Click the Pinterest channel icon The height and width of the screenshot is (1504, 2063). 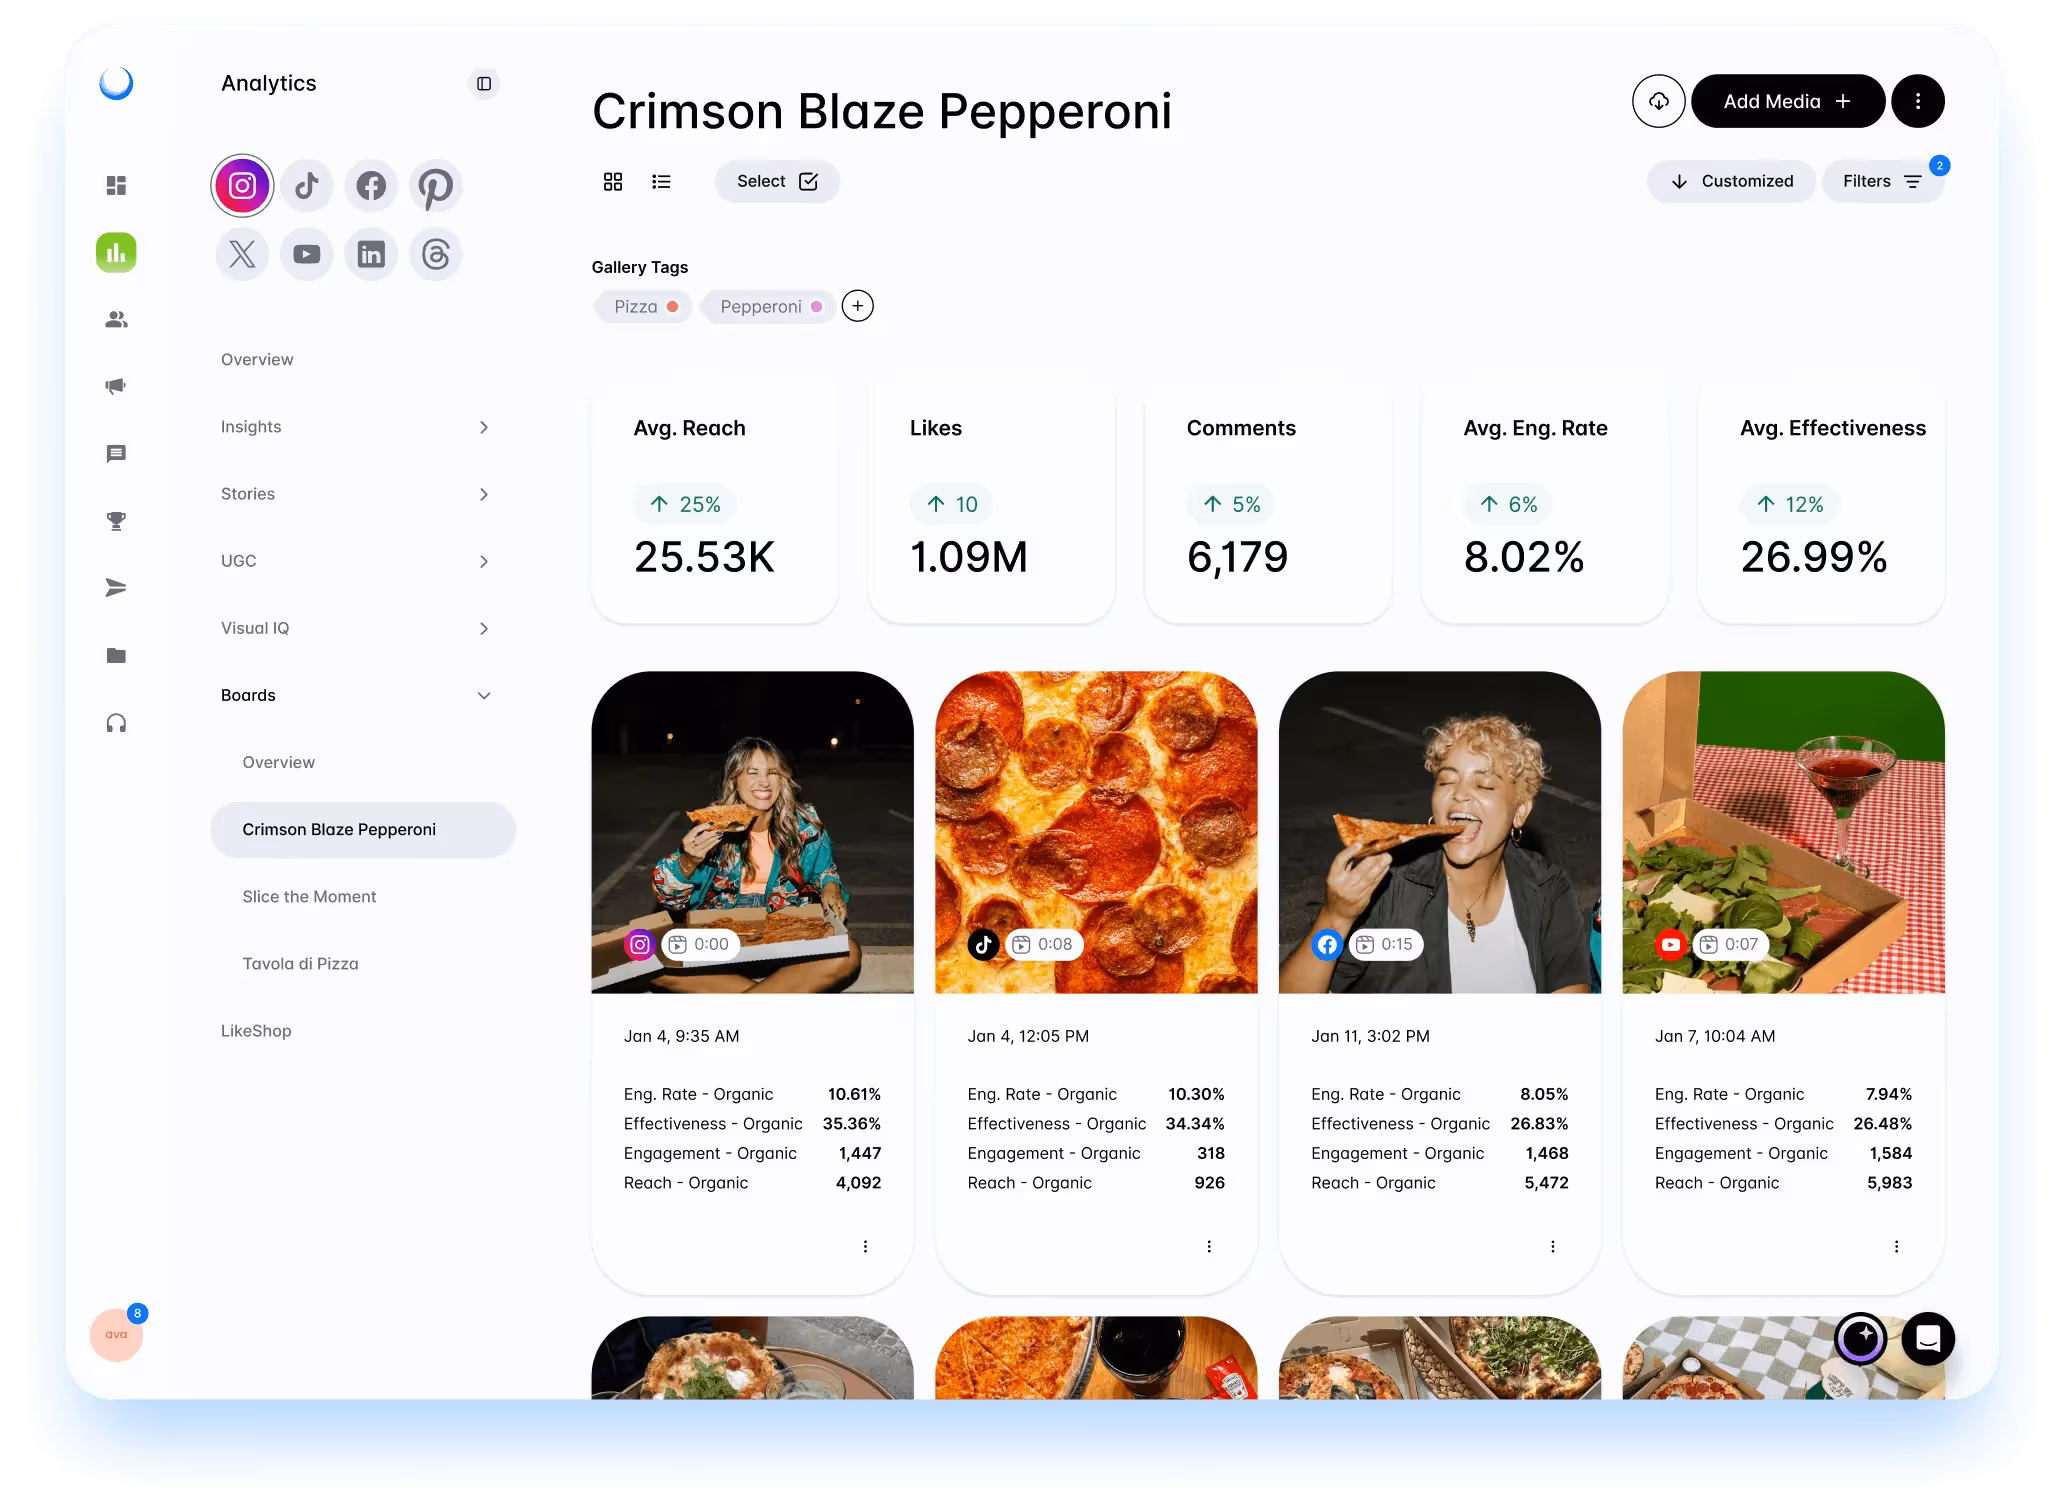click(436, 185)
